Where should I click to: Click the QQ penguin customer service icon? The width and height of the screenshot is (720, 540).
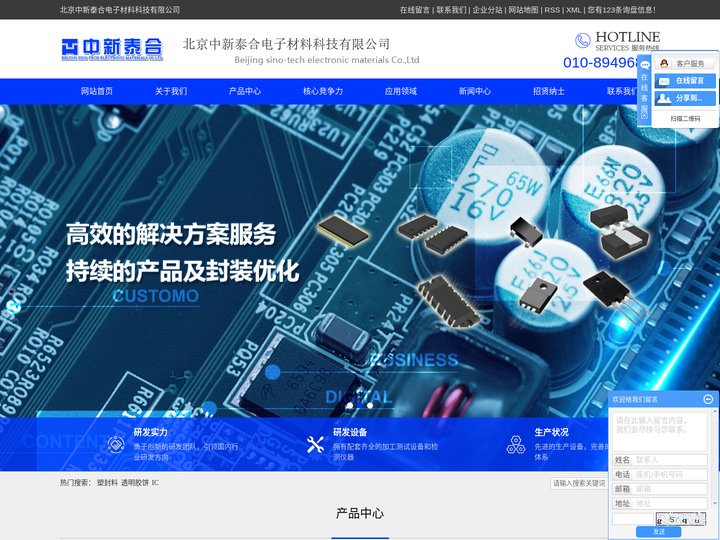pos(664,63)
